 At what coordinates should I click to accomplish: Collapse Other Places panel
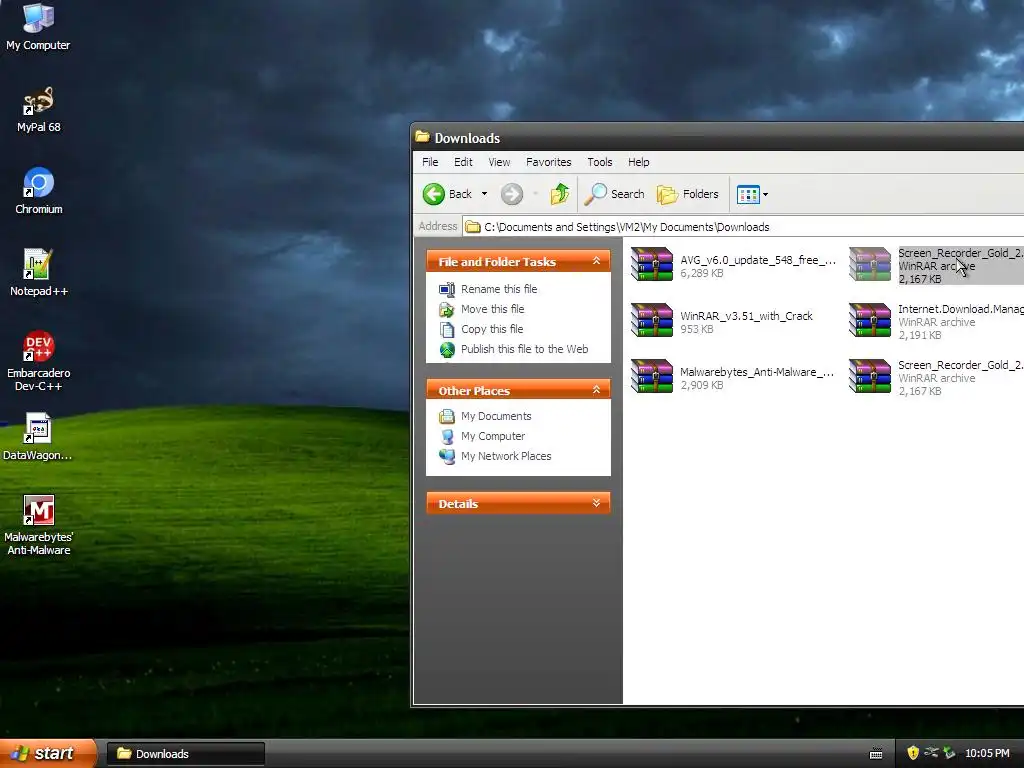pyautogui.click(x=596, y=390)
